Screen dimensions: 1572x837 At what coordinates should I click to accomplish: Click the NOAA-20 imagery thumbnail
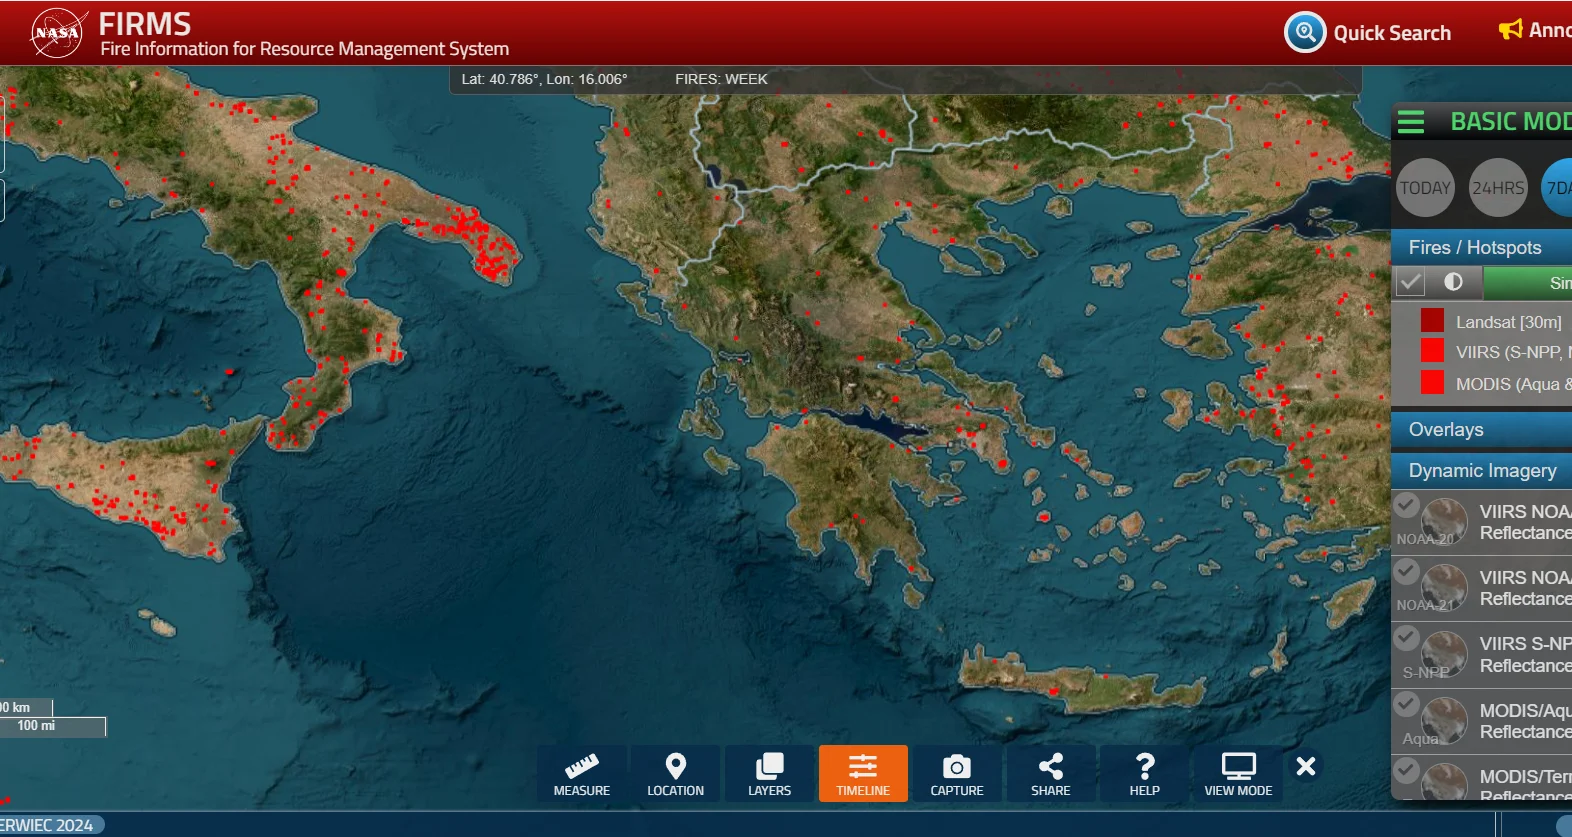coord(1445,522)
